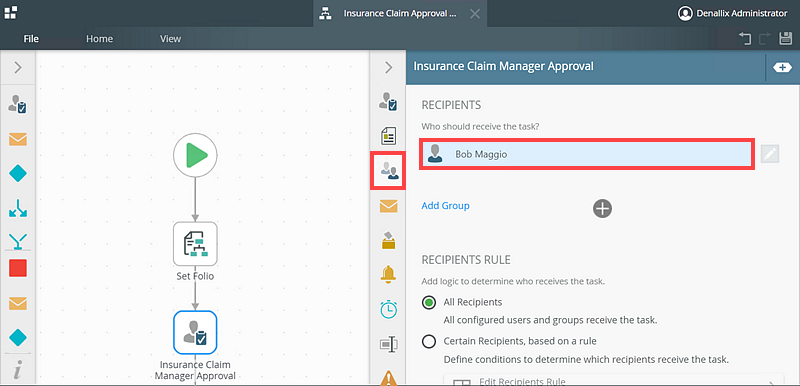Click the Redo arrow icon
Screen dimensions: 800x386
point(765,39)
